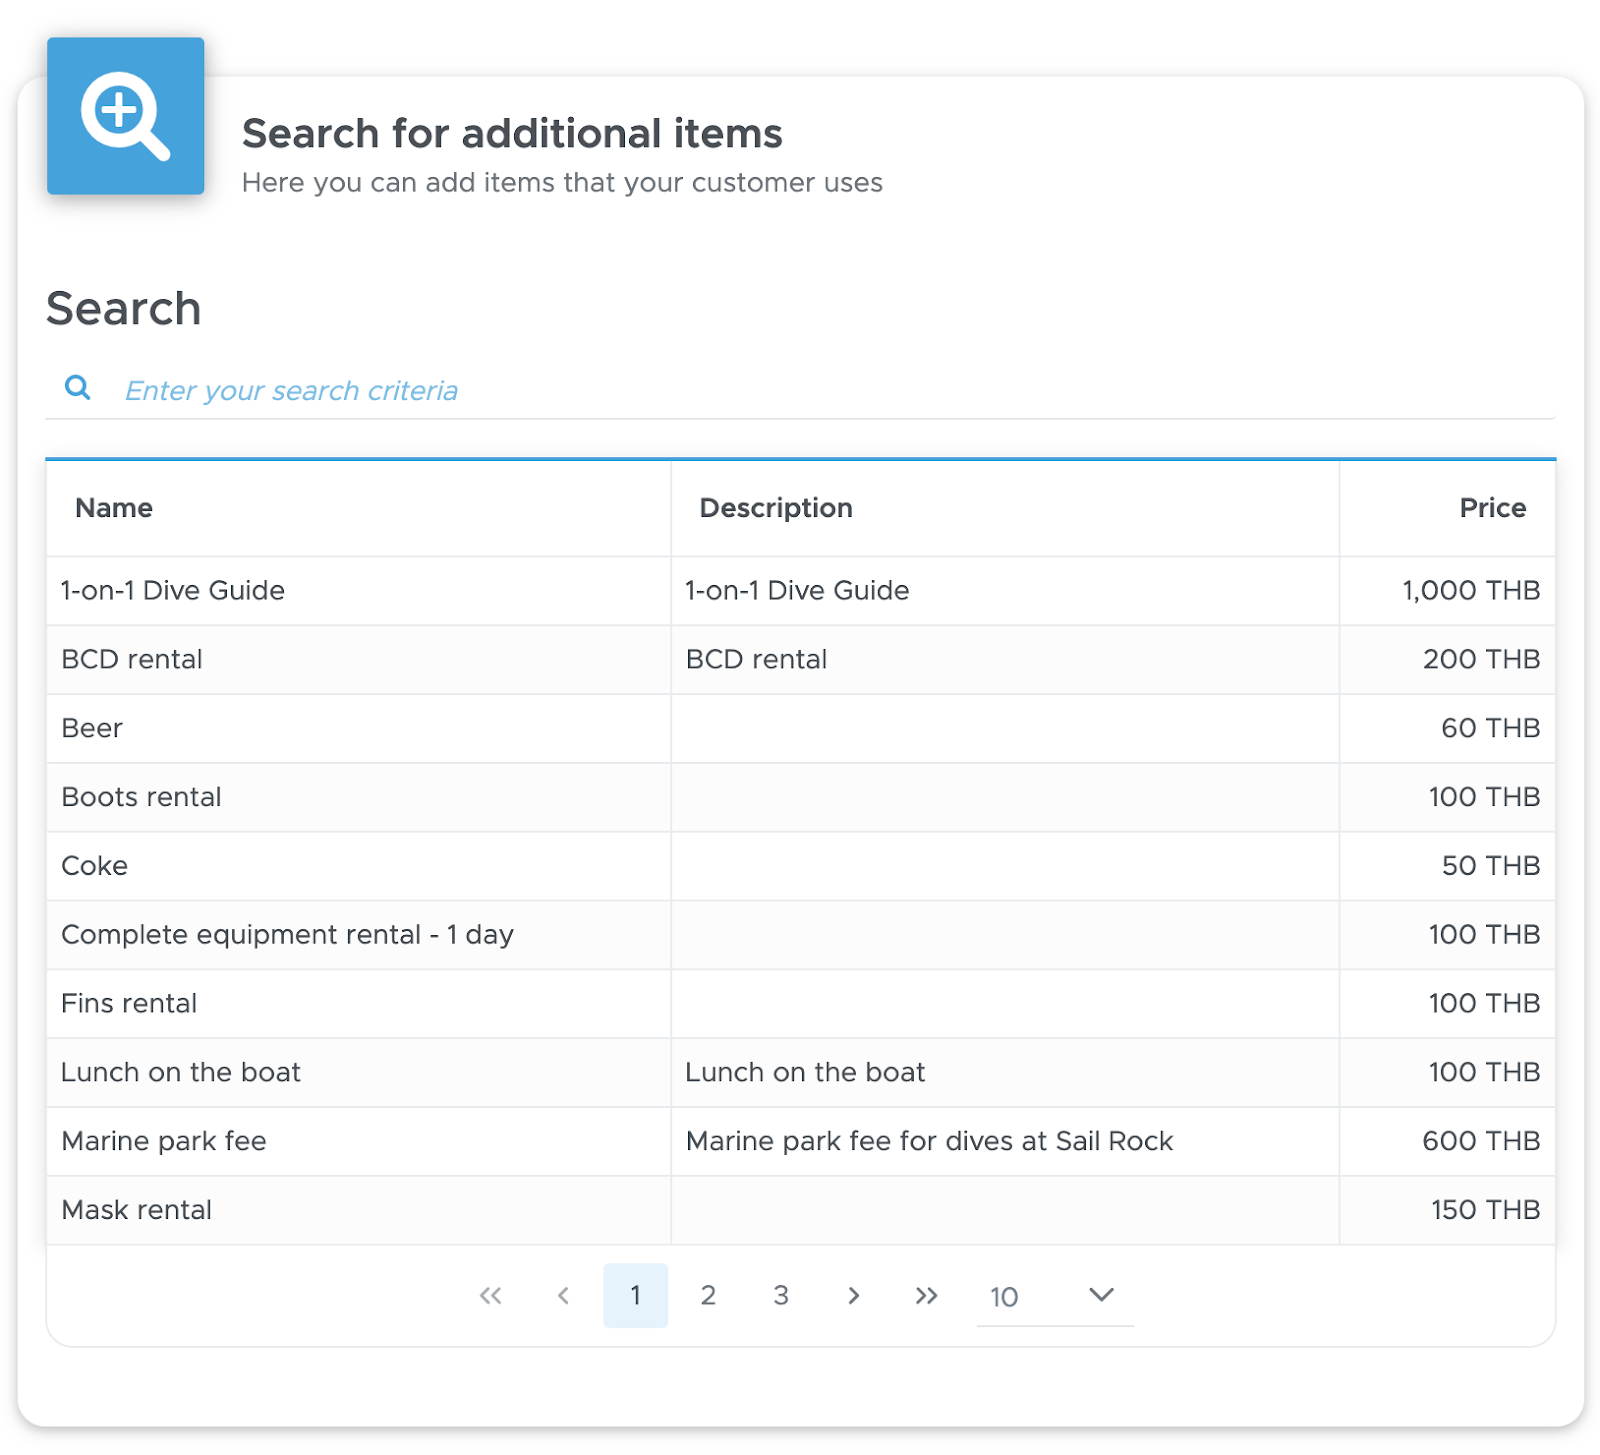This screenshot has height=1455, width=1600.
Task: Jump to last page double-arrow icon
Action: [926, 1296]
